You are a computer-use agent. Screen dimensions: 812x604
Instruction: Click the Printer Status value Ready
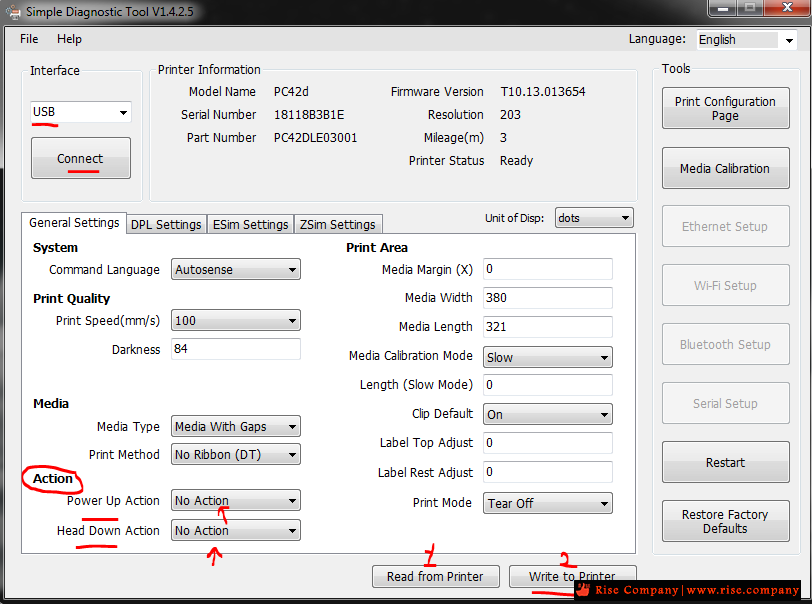pyautogui.click(x=516, y=161)
